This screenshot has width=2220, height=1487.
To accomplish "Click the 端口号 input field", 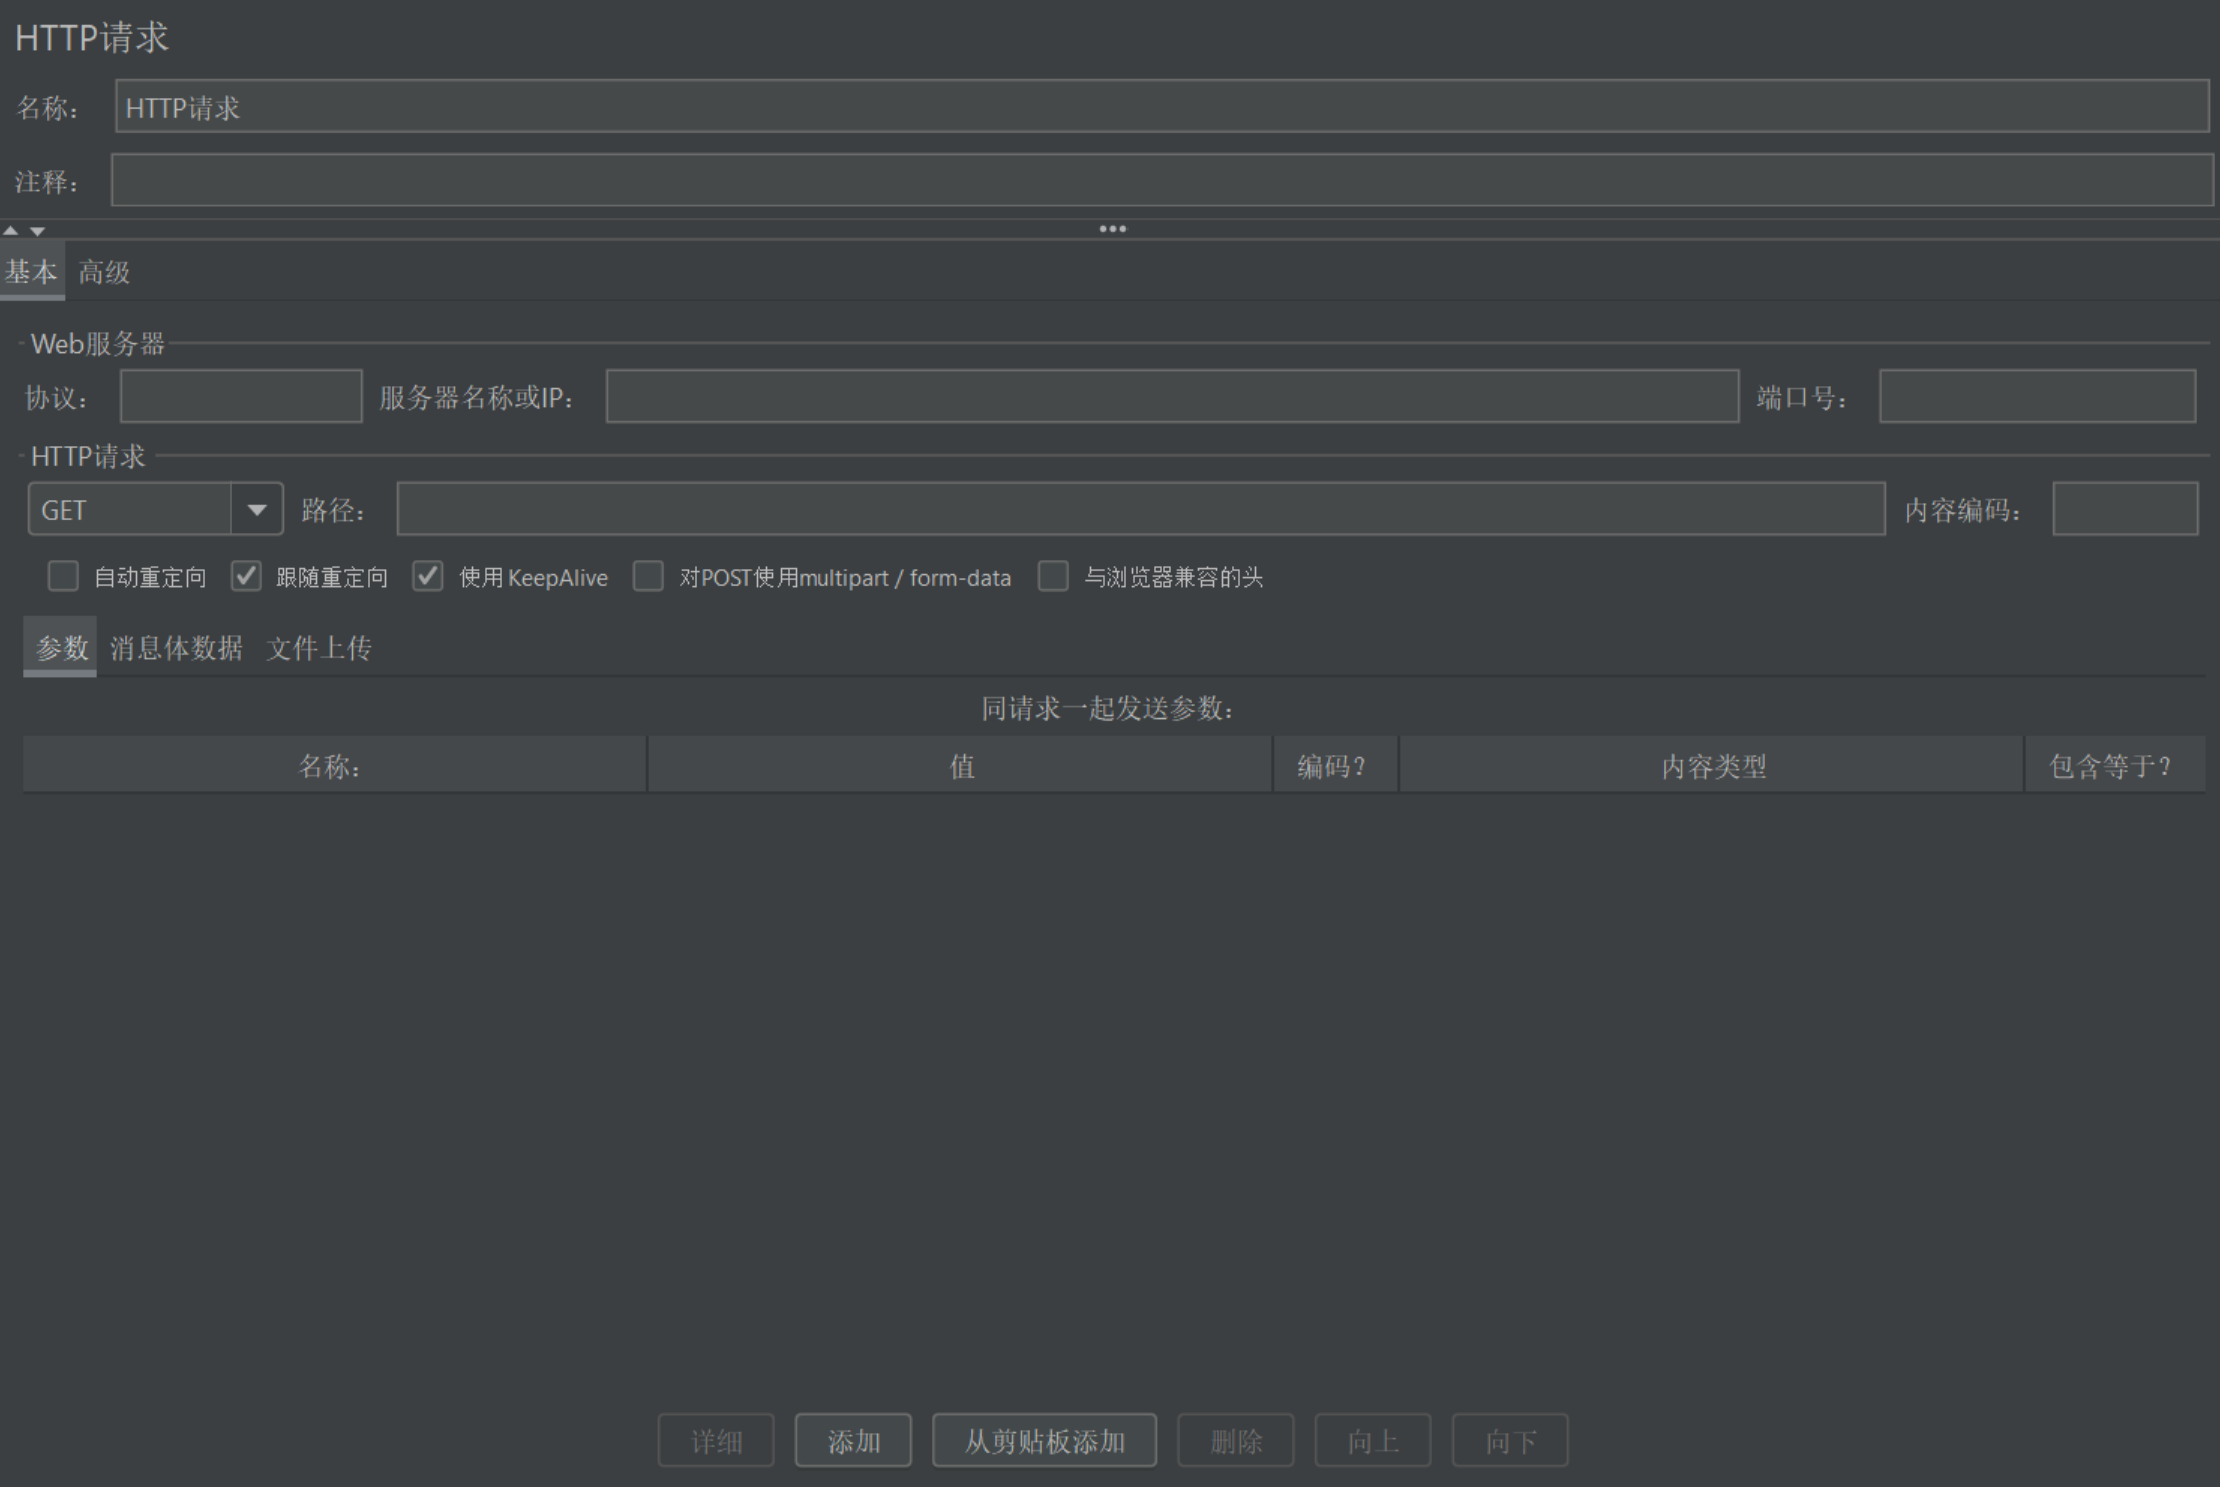I will pyautogui.click(x=2037, y=396).
